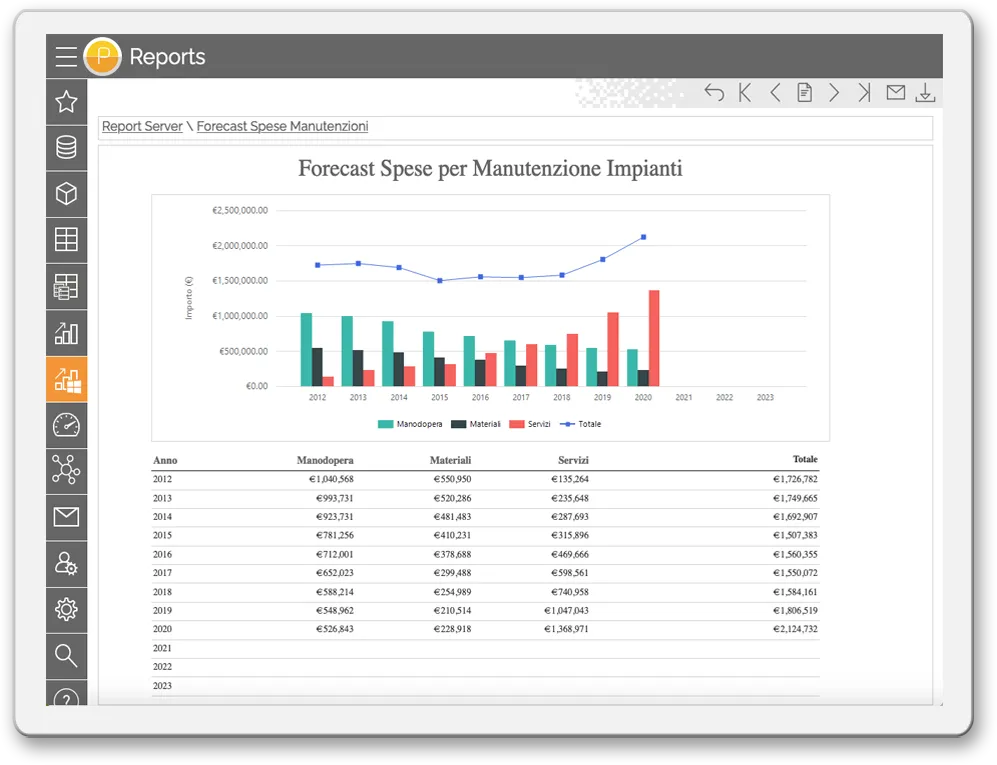This screenshot has width=997, height=765.
Task: Jump to the last report page
Action: coord(865,93)
